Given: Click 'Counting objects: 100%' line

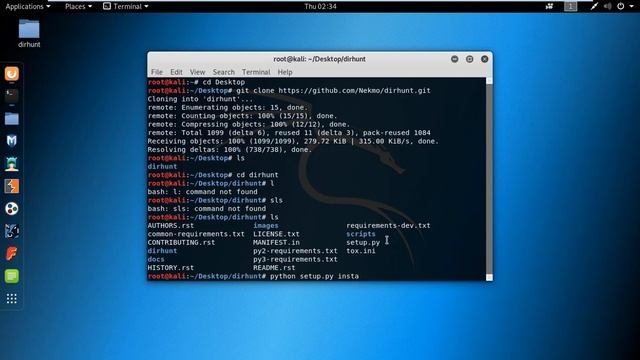Looking at the screenshot, I should point(242,116).
